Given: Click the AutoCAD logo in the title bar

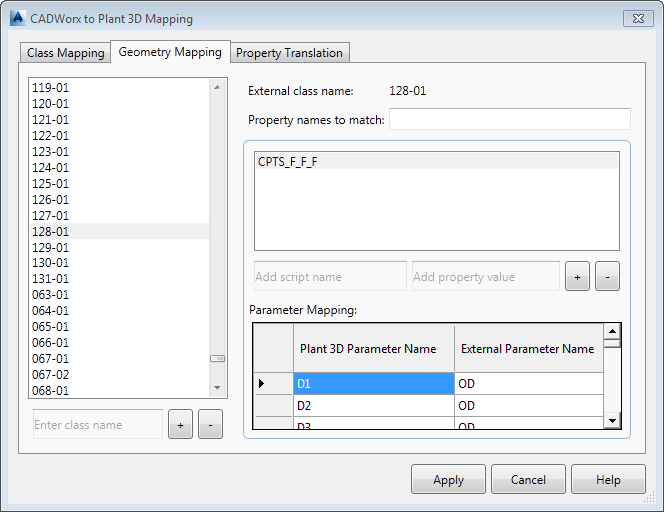Looking at the screenshot, I should pos(17,18).
